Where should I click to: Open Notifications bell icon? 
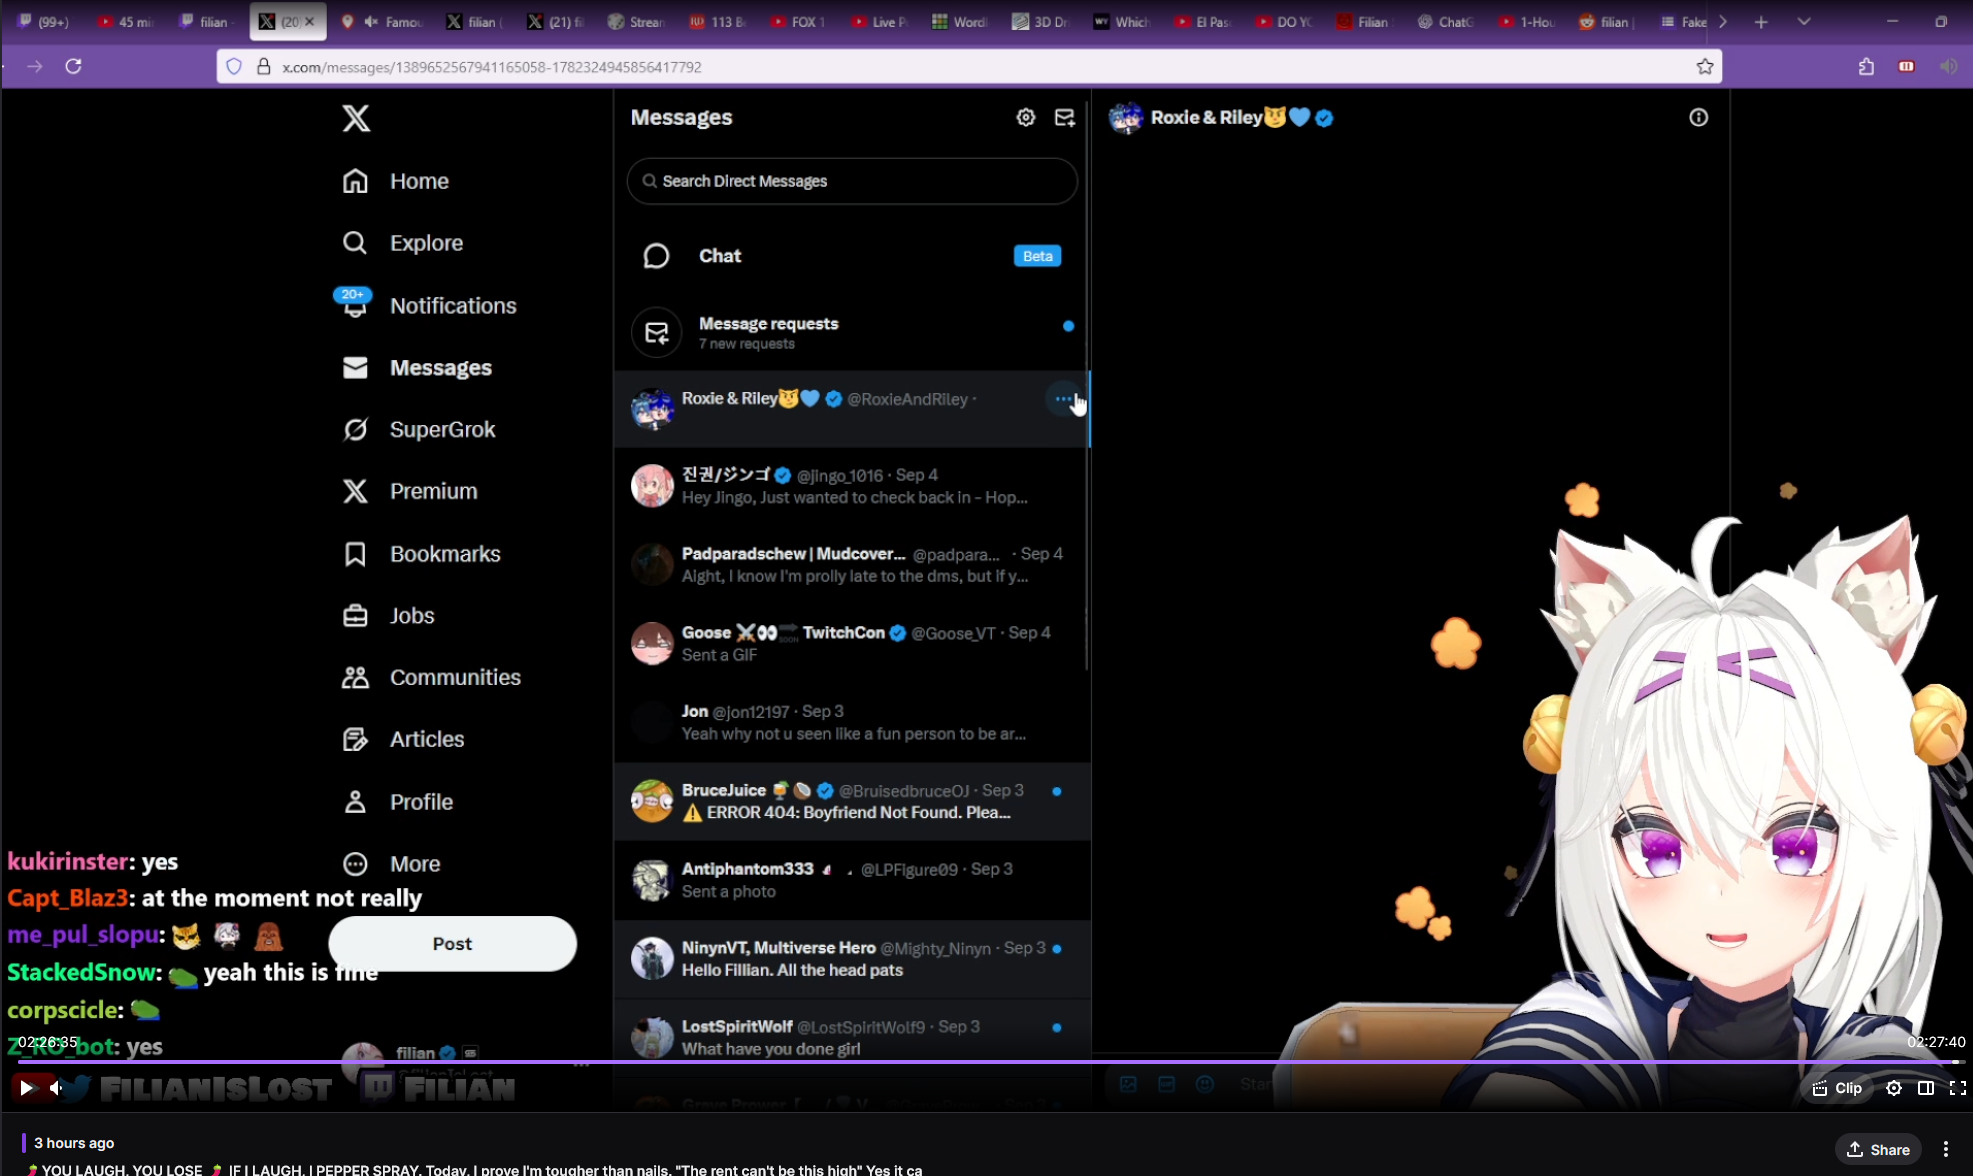point(355,306)
